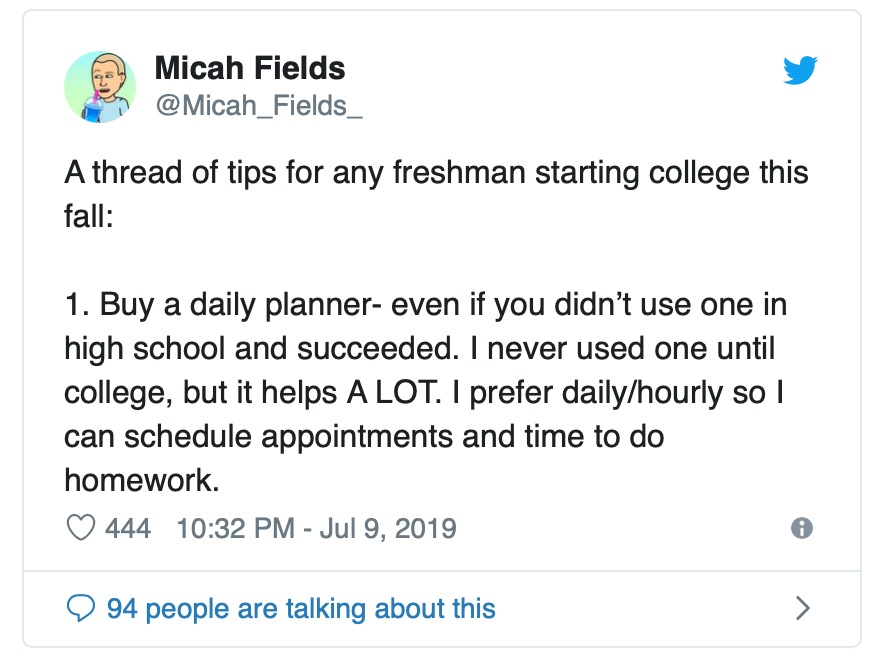
Task: Click the 'fall:' line of the tweet
Action: (88, 216)
